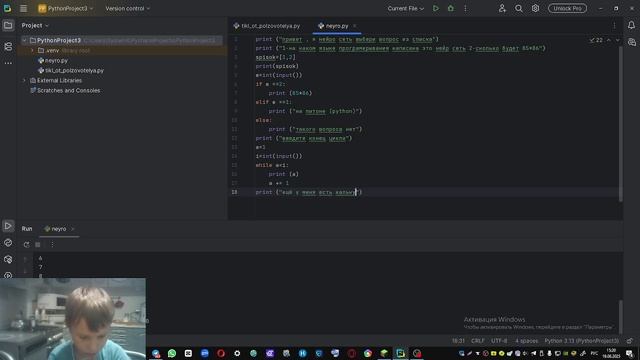Click 4 spaces indent setting
This screenshot has height=360, width=640.
[x=526, y=341]
